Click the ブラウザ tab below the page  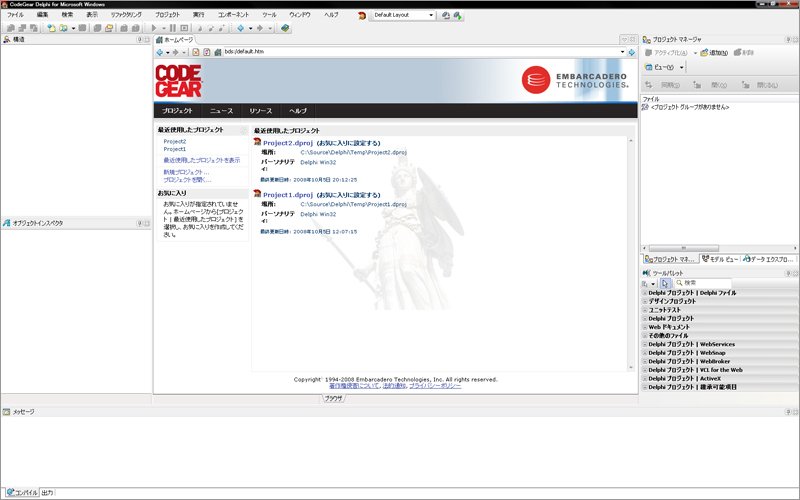coord(334,398)
